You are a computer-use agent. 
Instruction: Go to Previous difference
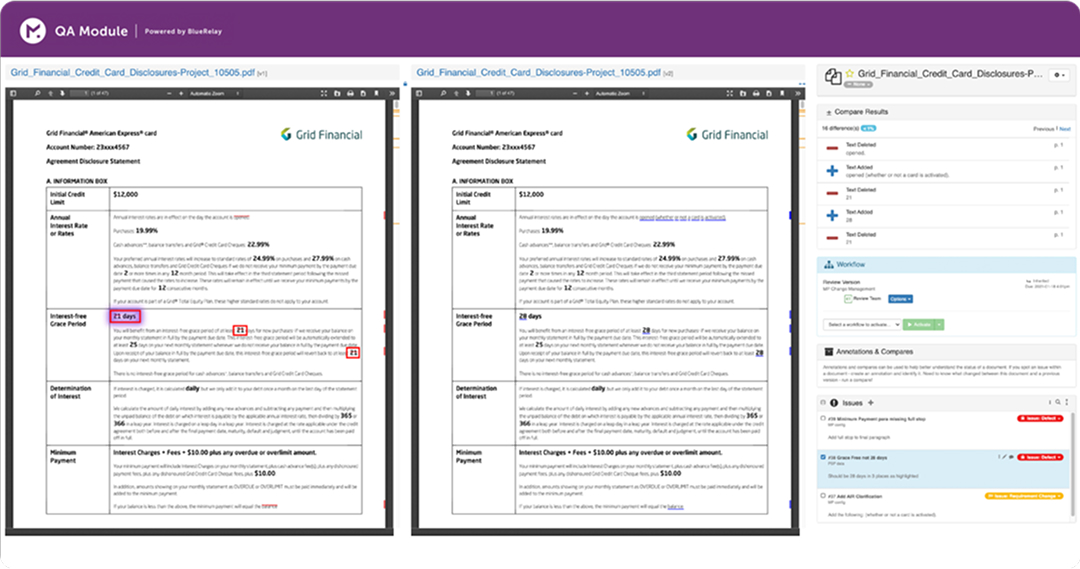(1043, 129)
